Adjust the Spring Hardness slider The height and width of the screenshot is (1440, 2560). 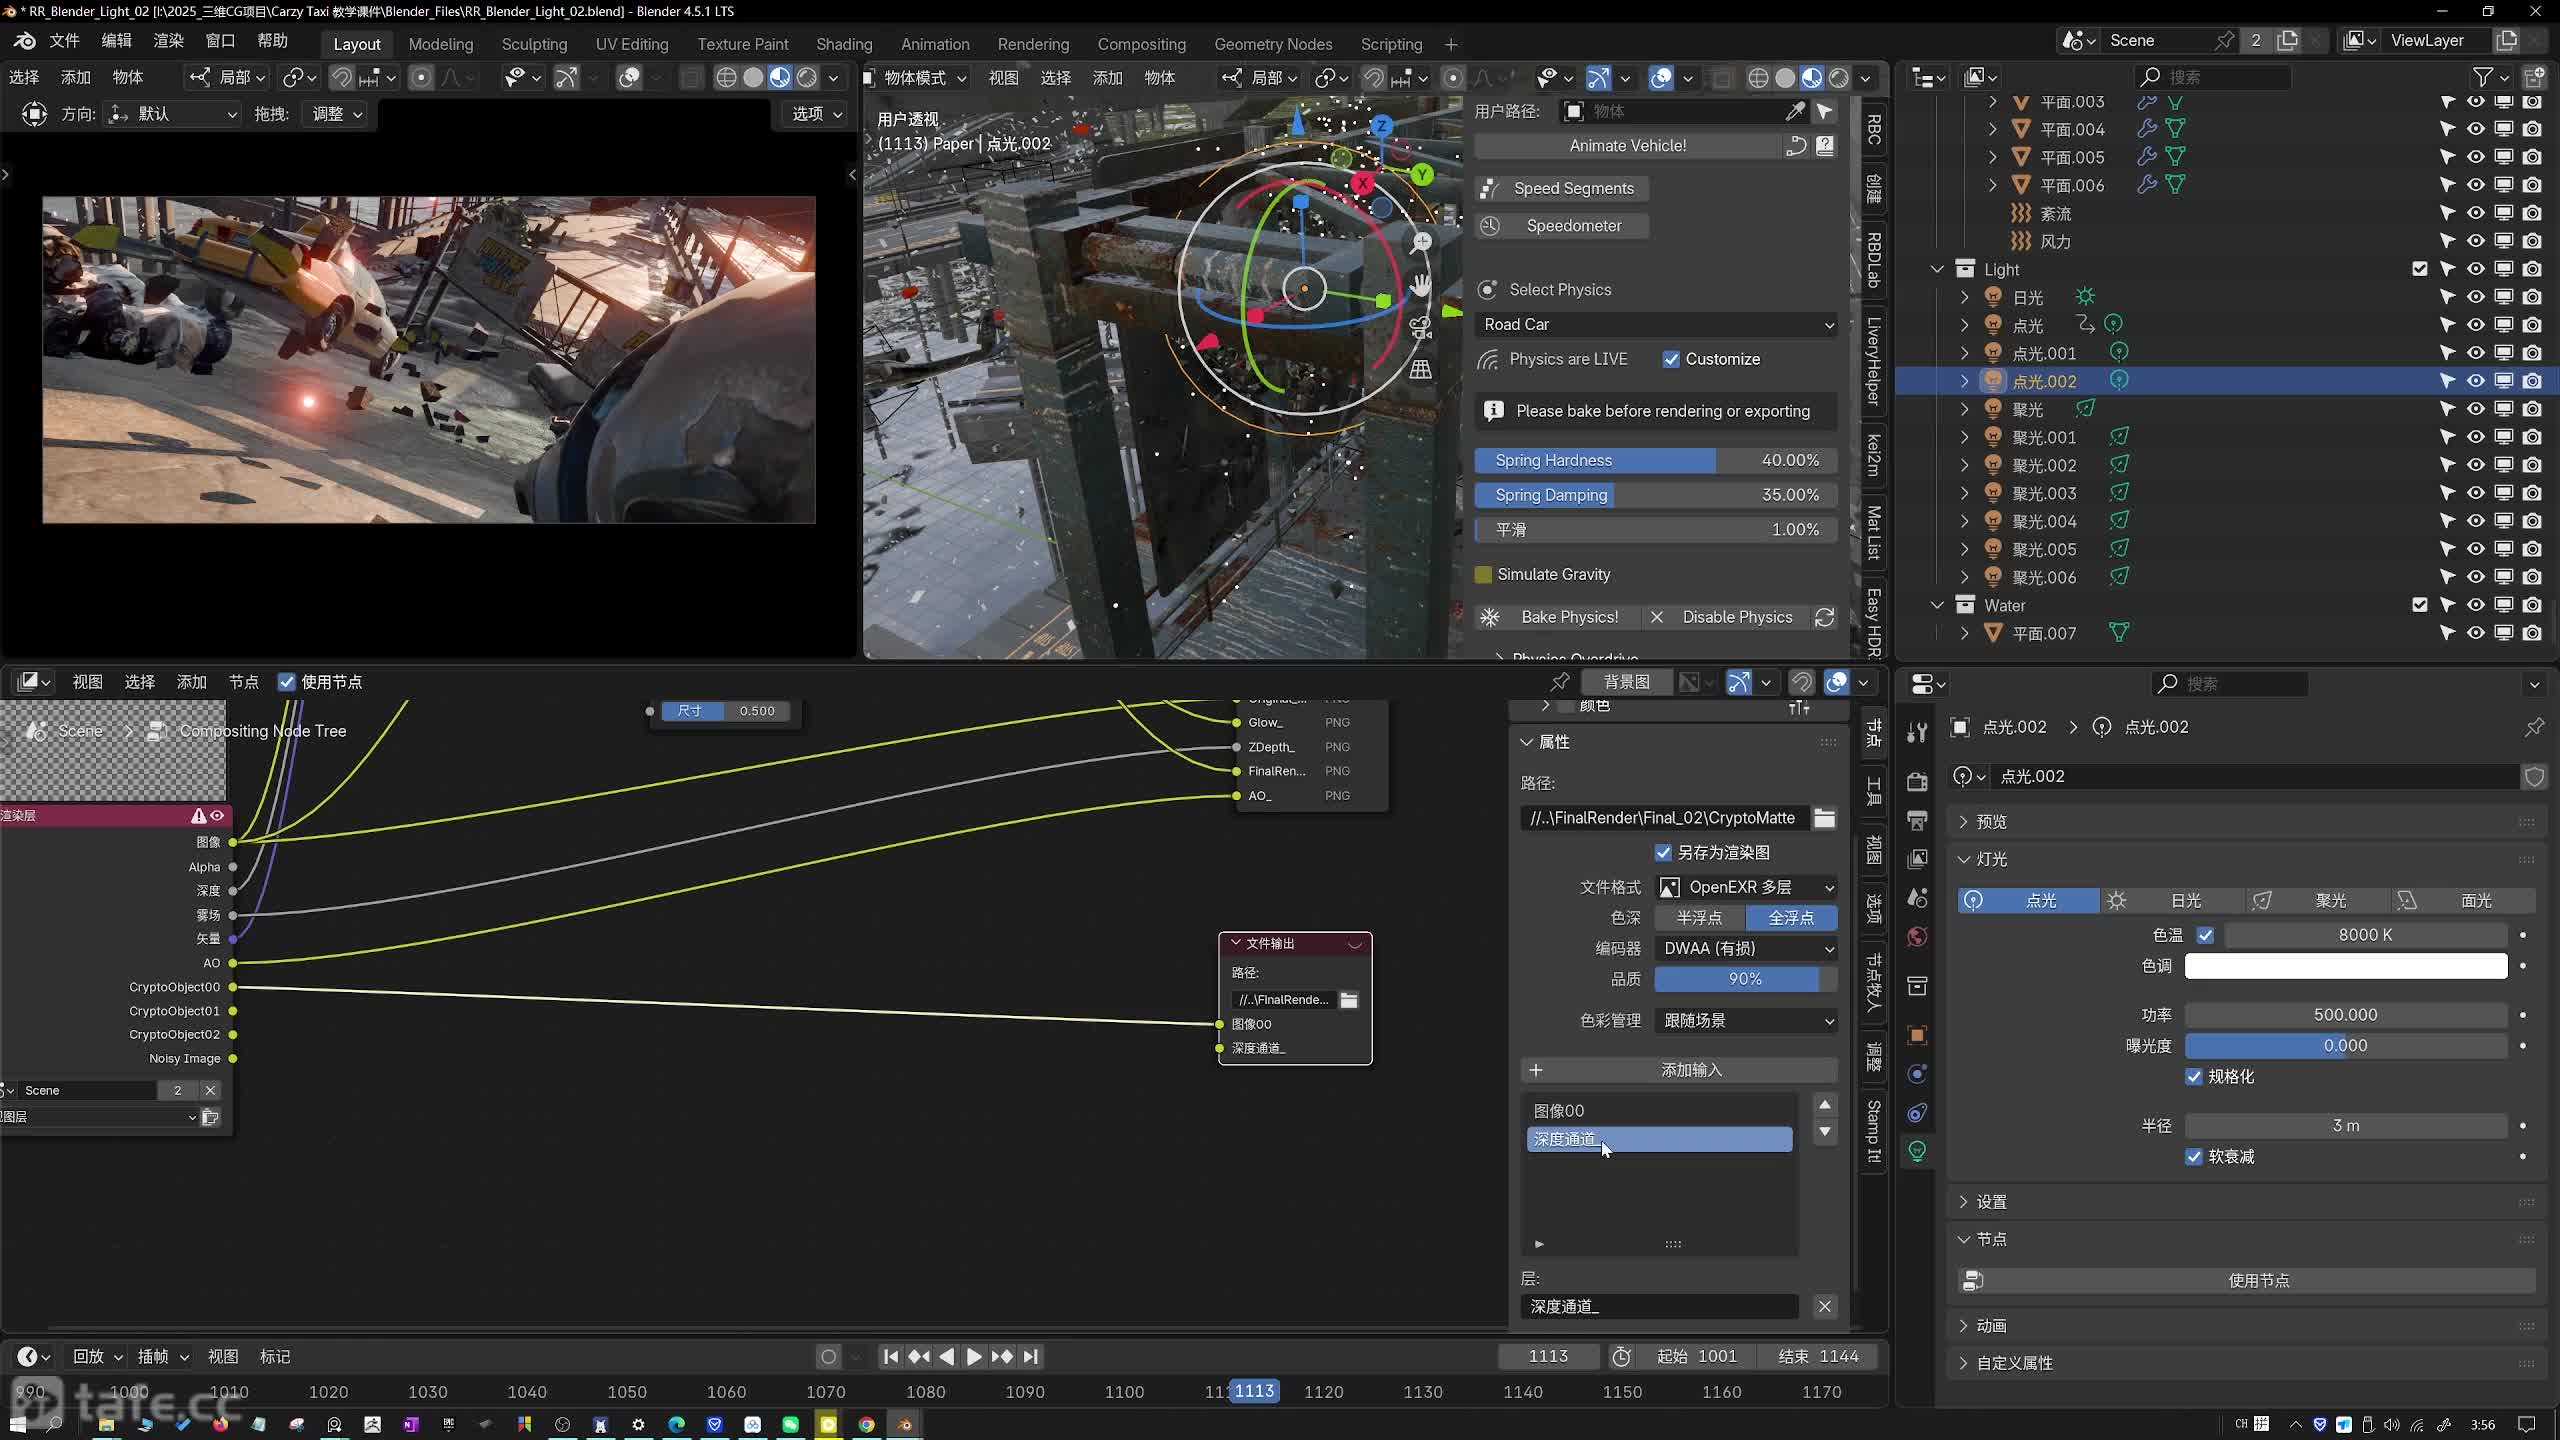coord(1655,460)
